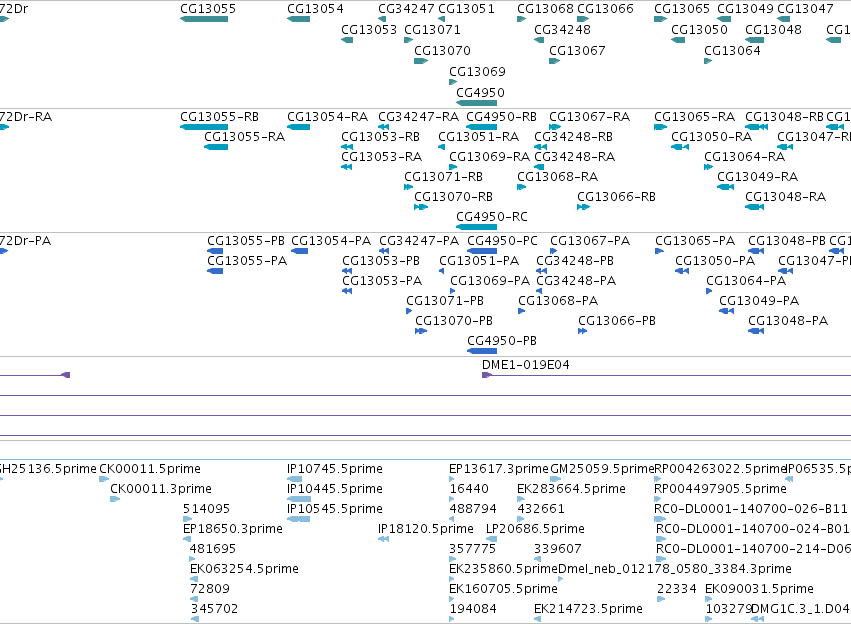Click the CG13069 gene label
Image resolution: width=851 pixels, height=624 pixels.
478,72
